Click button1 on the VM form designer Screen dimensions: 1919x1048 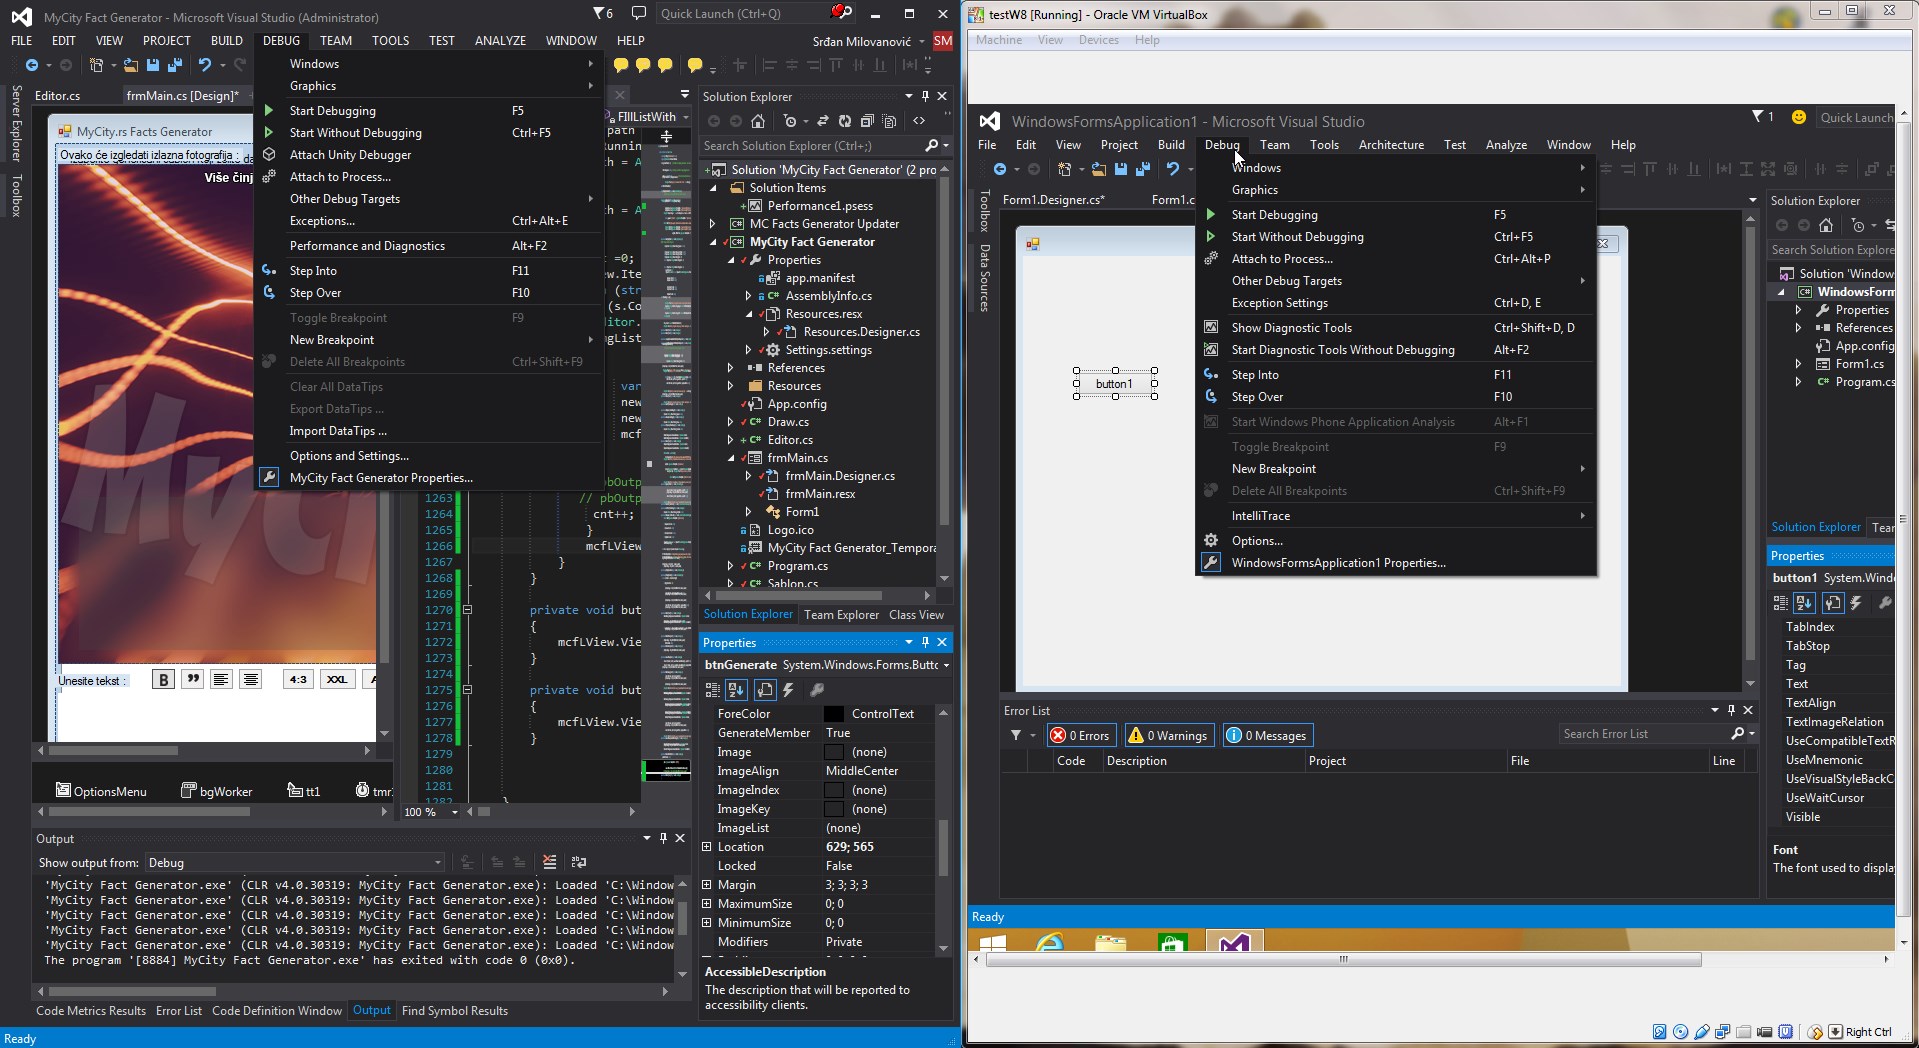click(x=1114, y=384)
